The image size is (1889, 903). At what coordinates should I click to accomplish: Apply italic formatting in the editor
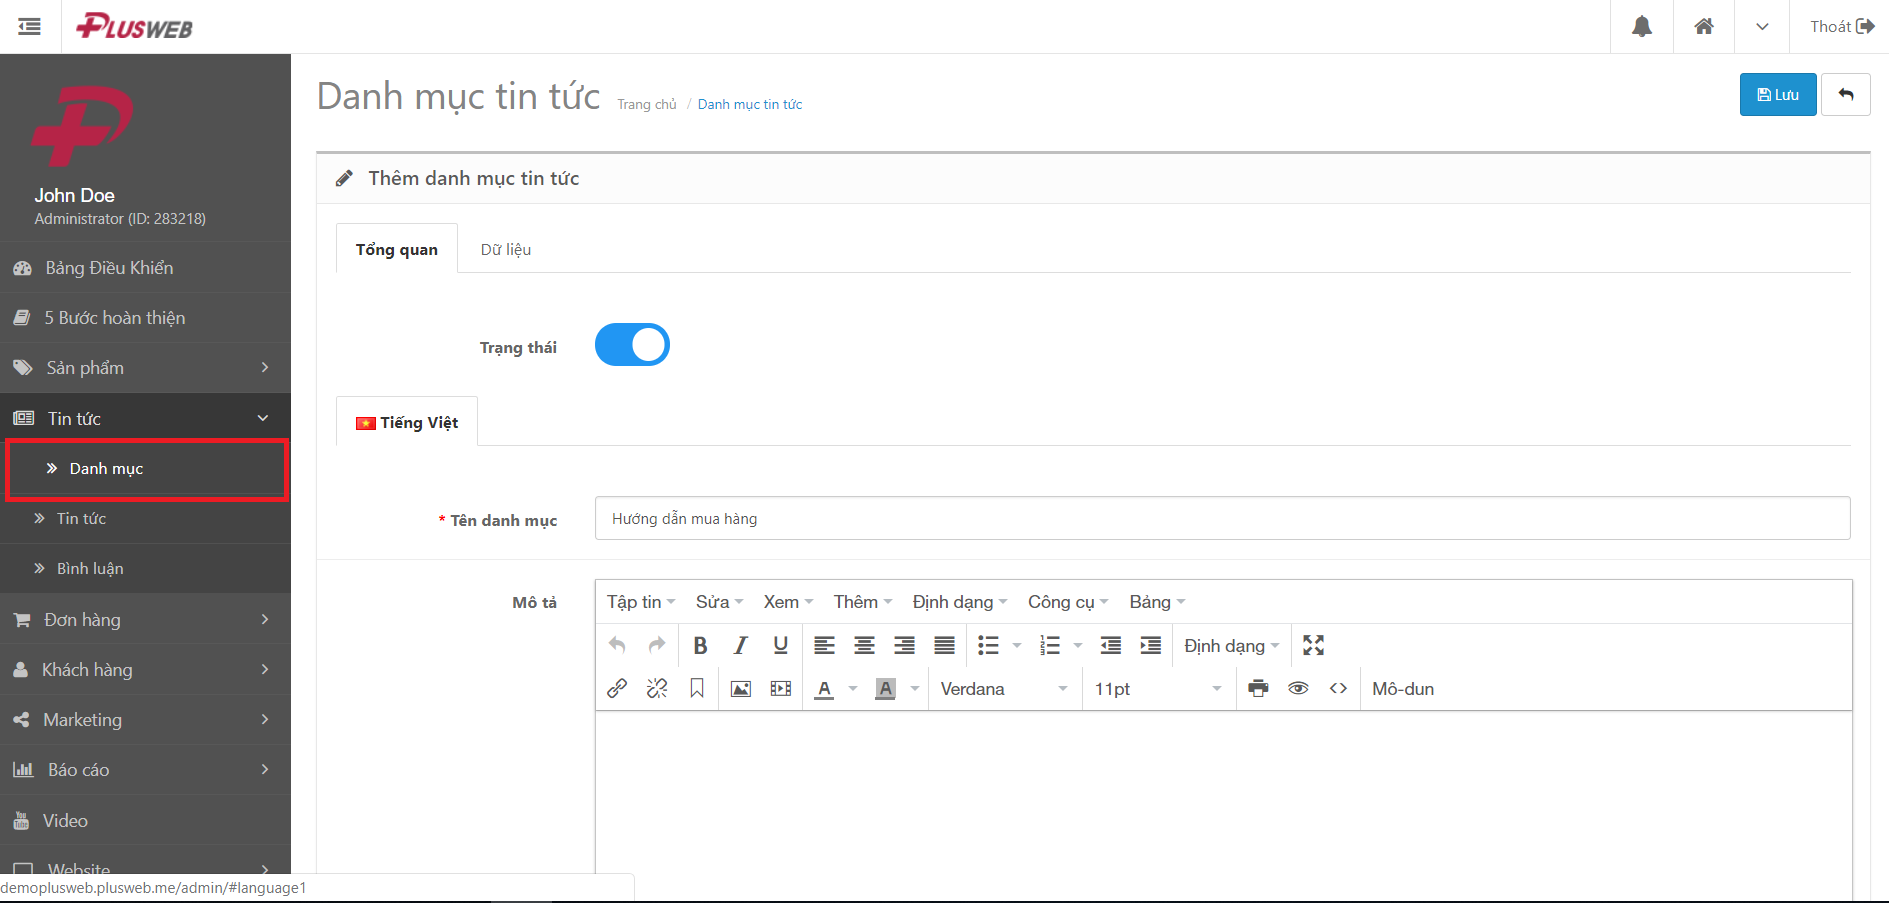740,646
